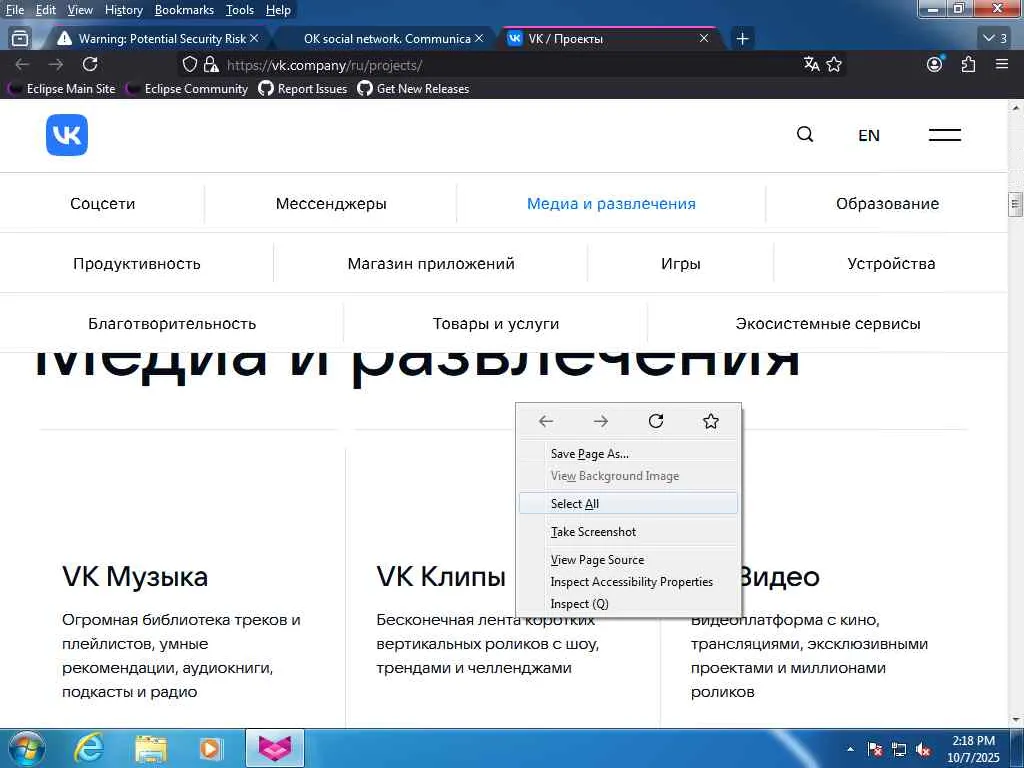Screen dimensions: 1024x768
Task: Open the Firefox application menu icon
Action: point(1002,64)
